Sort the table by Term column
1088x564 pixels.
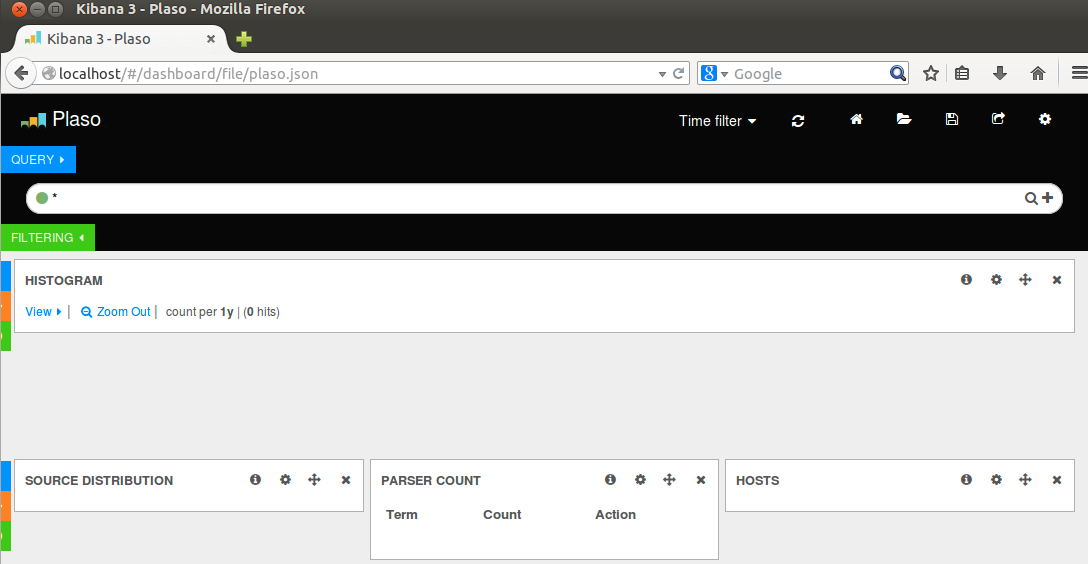click(402, 514)
